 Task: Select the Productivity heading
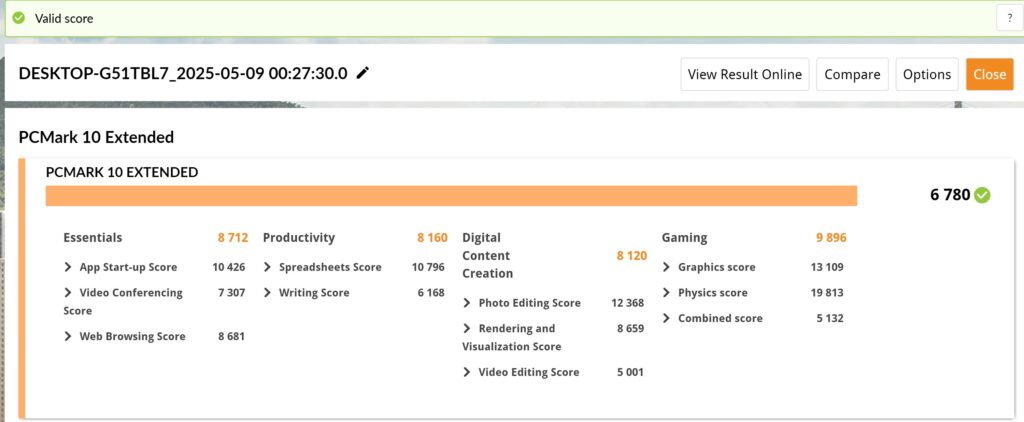(x=299, y=238)
